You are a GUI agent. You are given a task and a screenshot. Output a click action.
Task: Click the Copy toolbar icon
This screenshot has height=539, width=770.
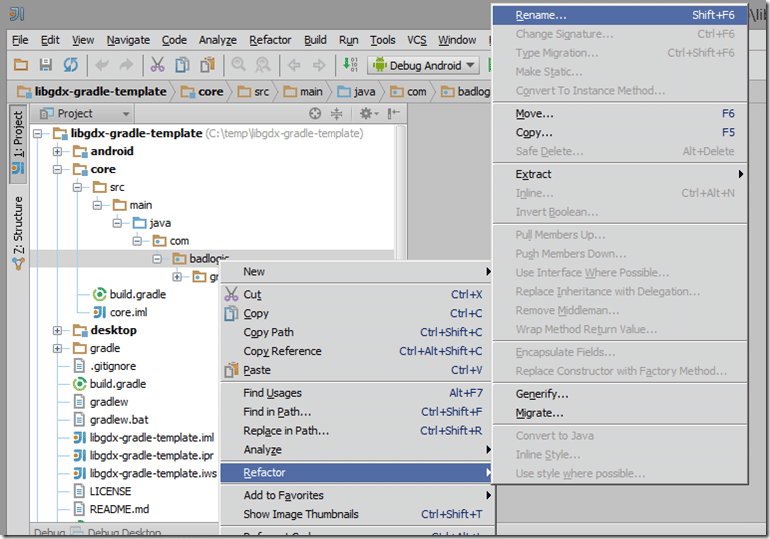pyautogui.click(x=182, y=65)
